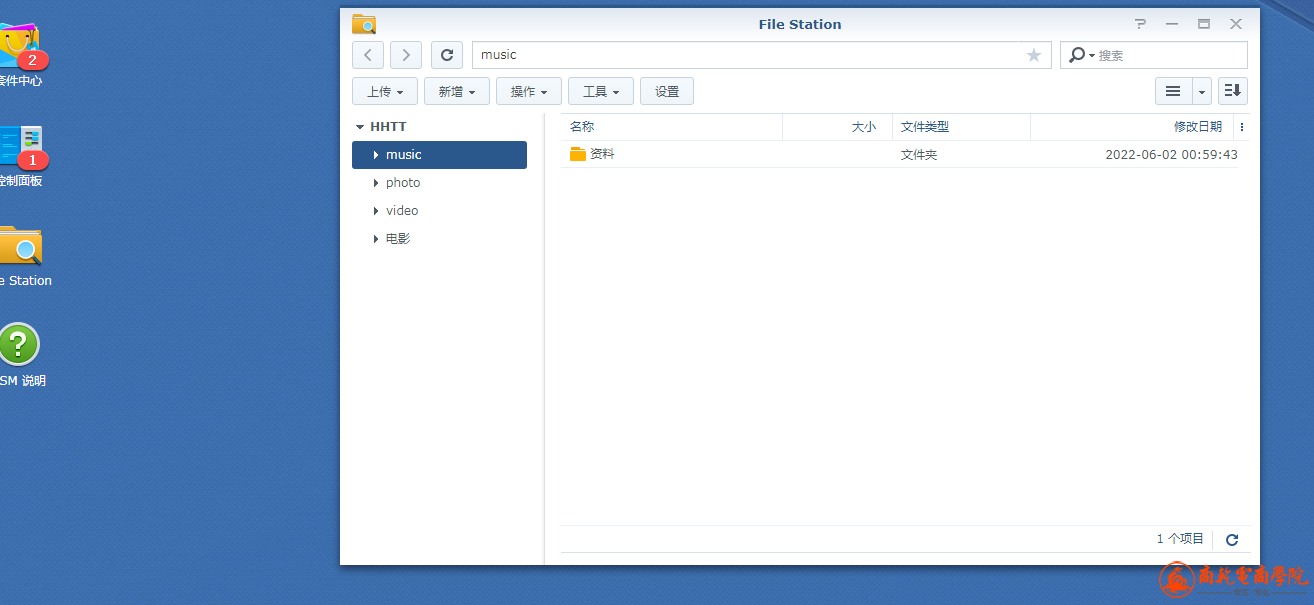Open column options three-dot menu

tap(1242, 127)
